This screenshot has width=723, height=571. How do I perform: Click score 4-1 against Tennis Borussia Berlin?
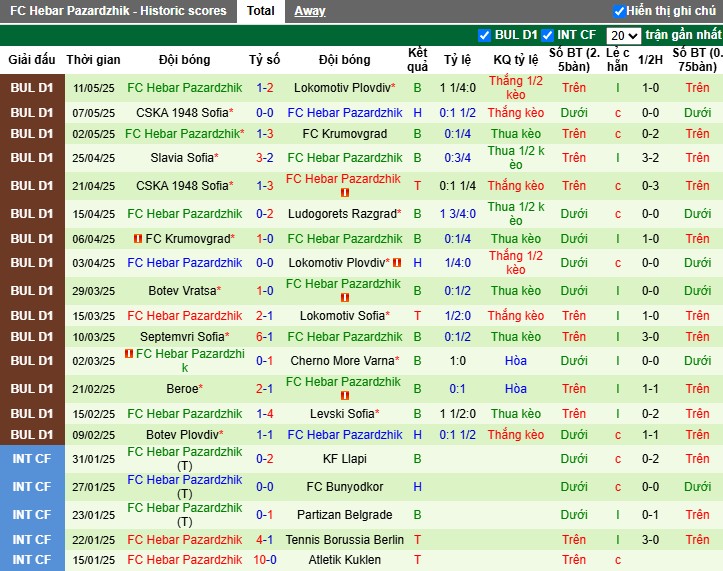coord(265,540)
